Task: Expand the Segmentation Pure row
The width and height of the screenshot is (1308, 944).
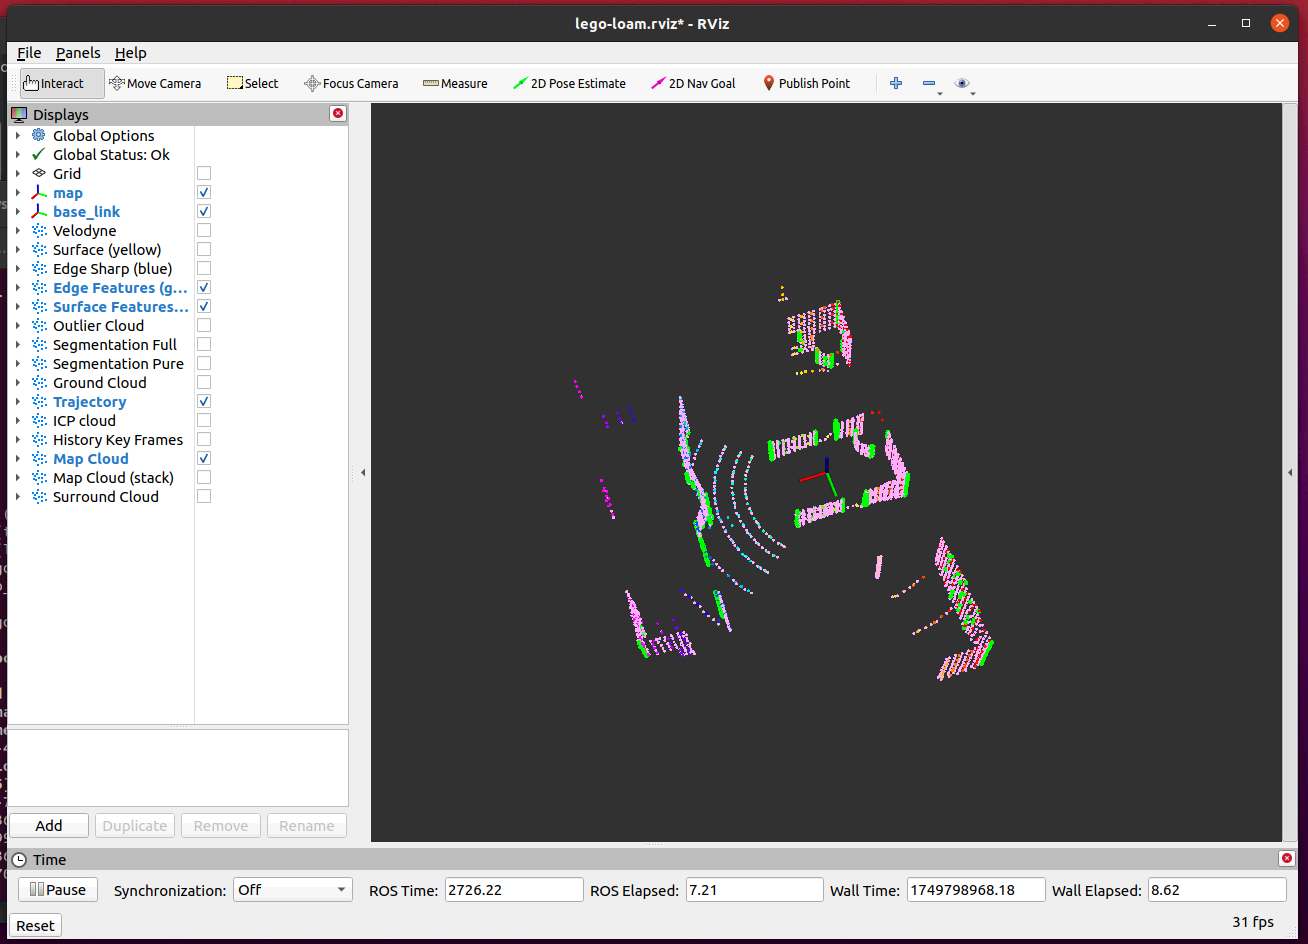Action: [18, 363]
